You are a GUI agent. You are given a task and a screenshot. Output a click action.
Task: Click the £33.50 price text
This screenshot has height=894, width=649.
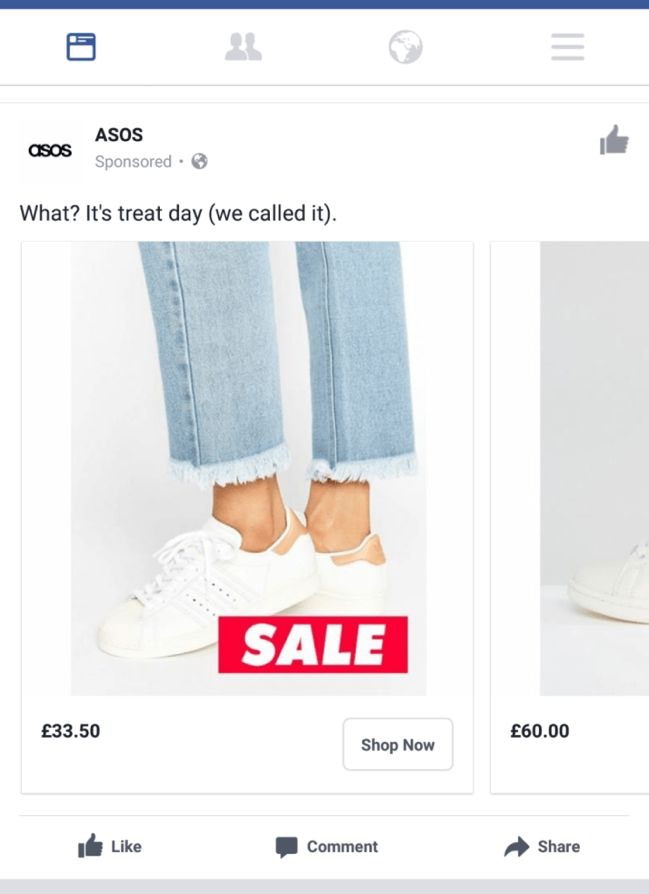(70, 731)
